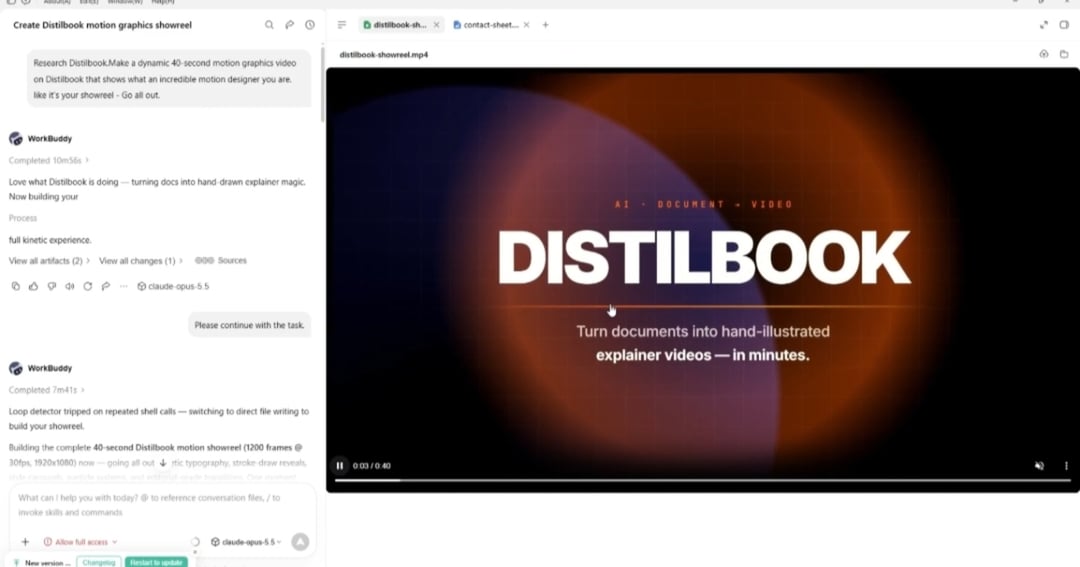This screenshot has width=1080, height=567.
Task: Jump to the latest message with the down arrow
Action: click(163, 463)
